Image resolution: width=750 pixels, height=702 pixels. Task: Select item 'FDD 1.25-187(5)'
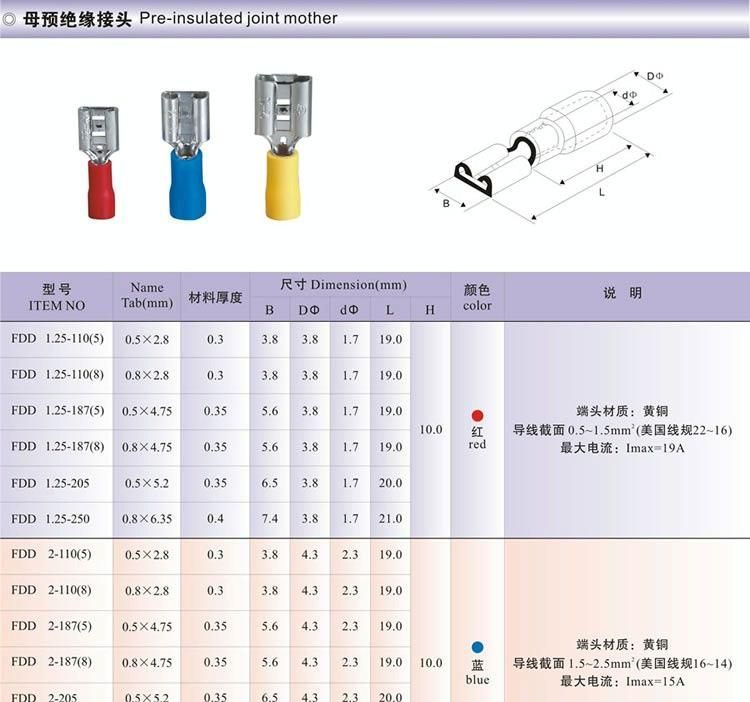point(57,410)
